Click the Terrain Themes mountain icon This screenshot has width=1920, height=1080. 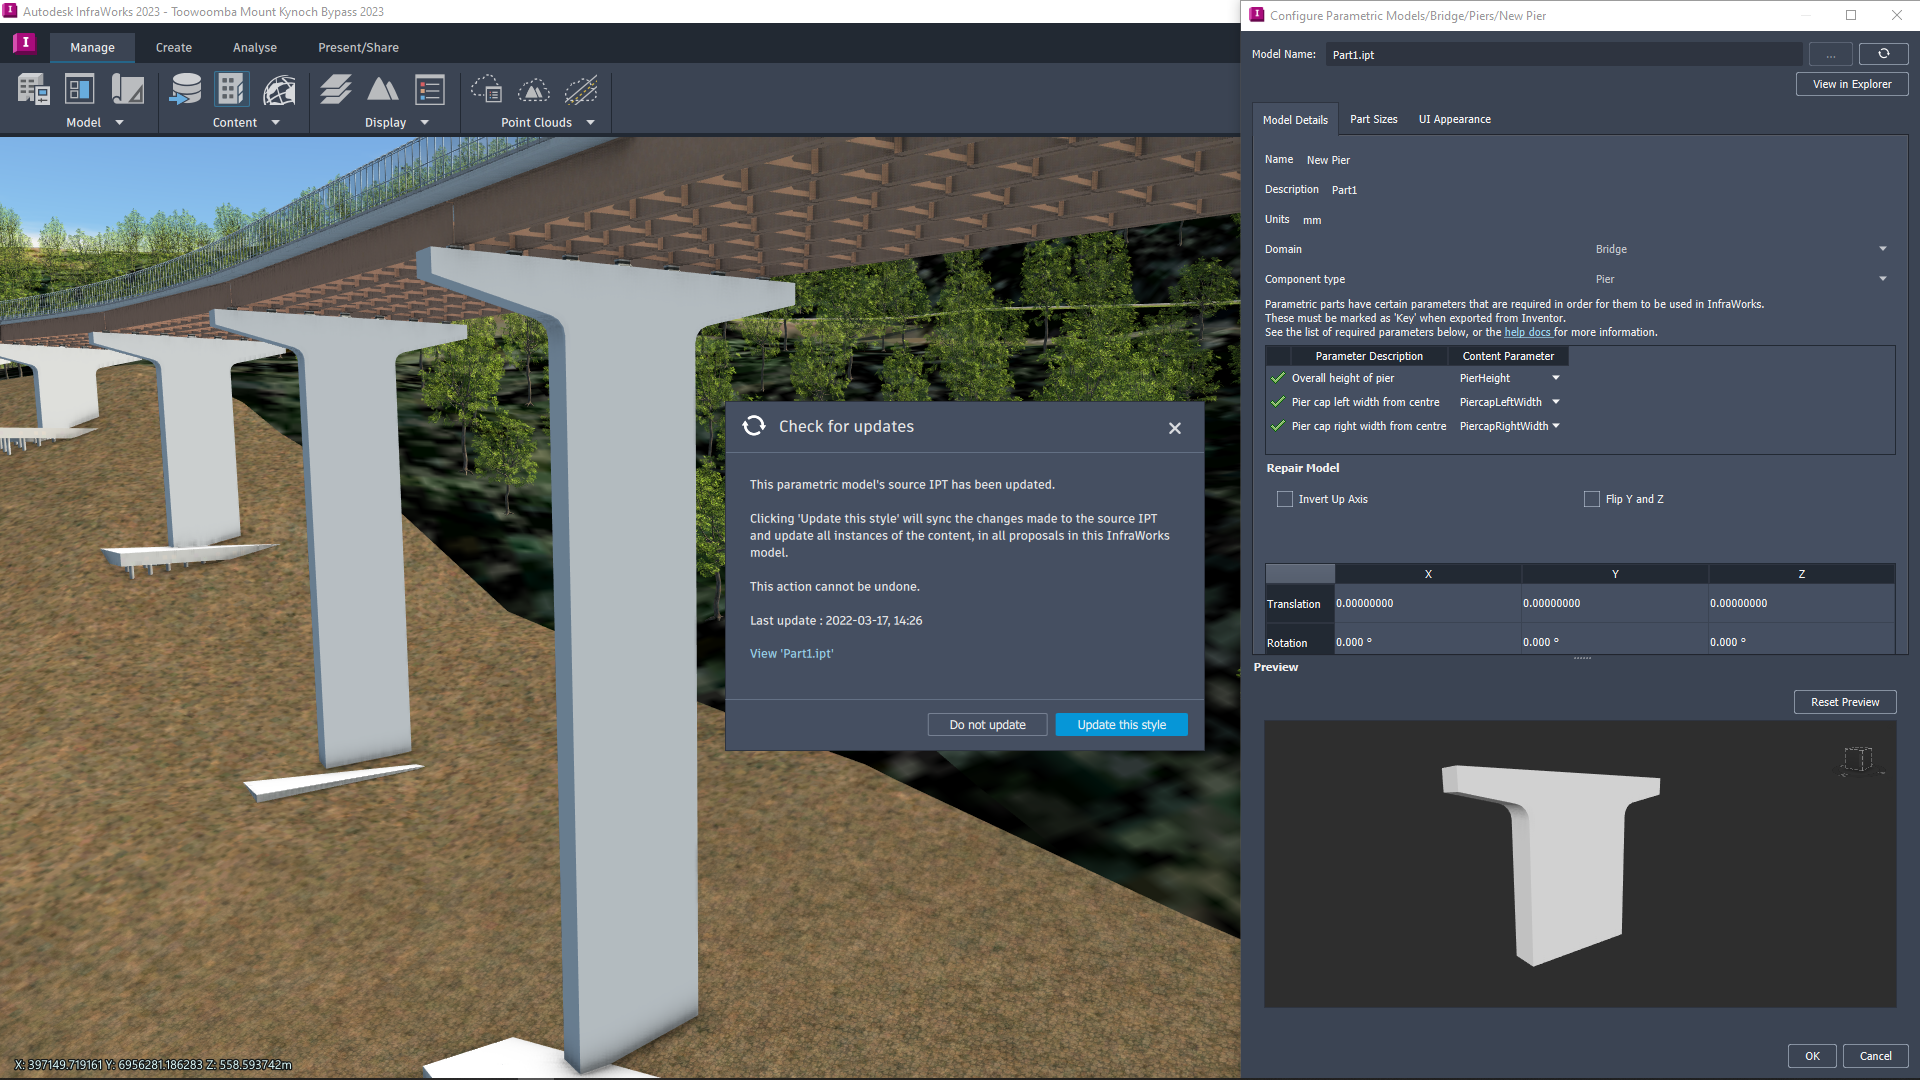(x=383, y=90)
